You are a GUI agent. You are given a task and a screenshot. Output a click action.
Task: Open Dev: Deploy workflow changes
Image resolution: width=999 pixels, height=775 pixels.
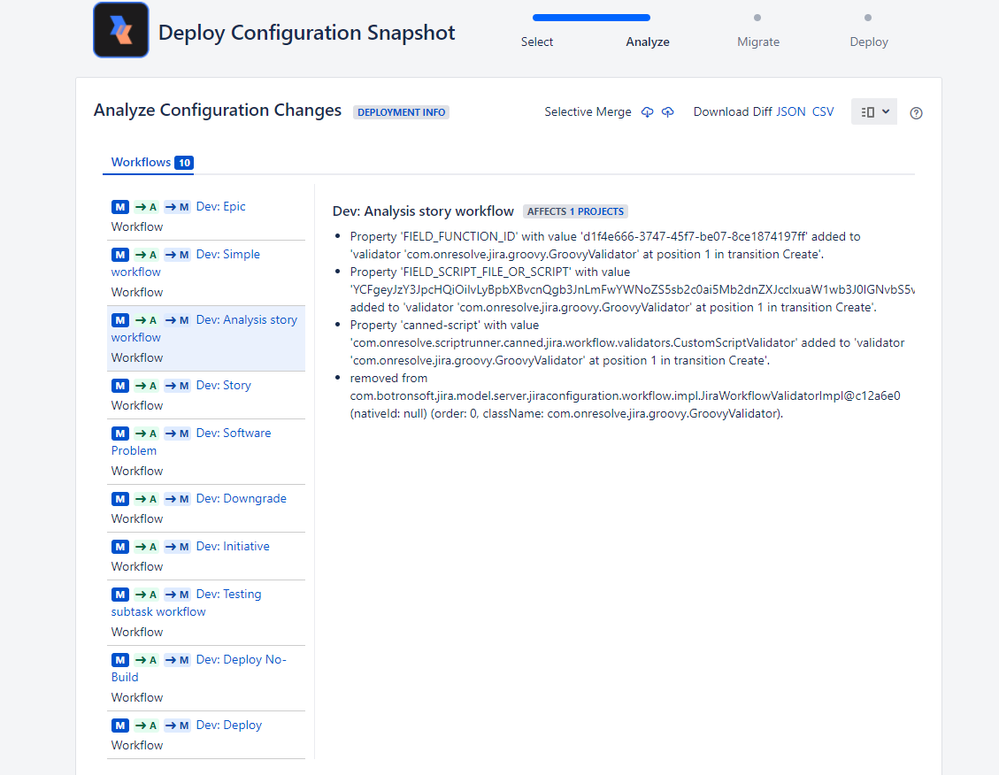(x=229, y=725)
